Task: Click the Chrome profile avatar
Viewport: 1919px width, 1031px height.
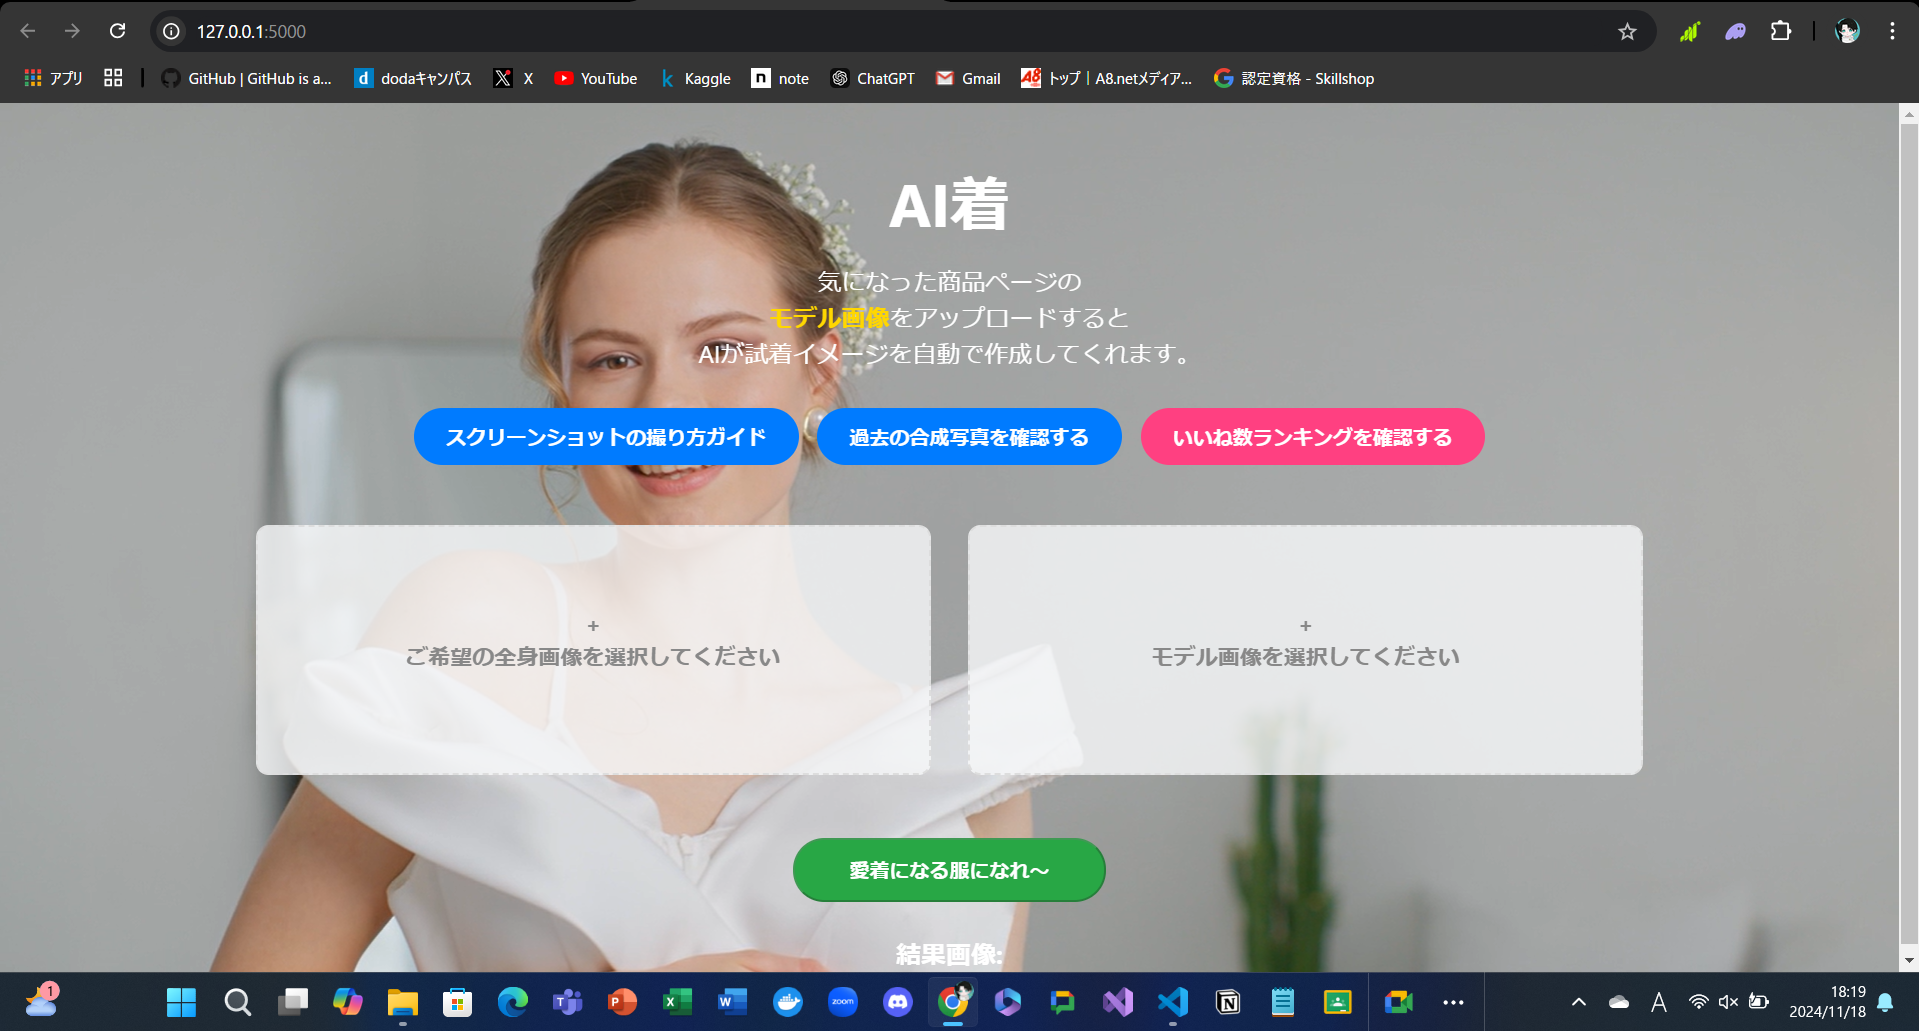Action: (x=1846, y=31)
